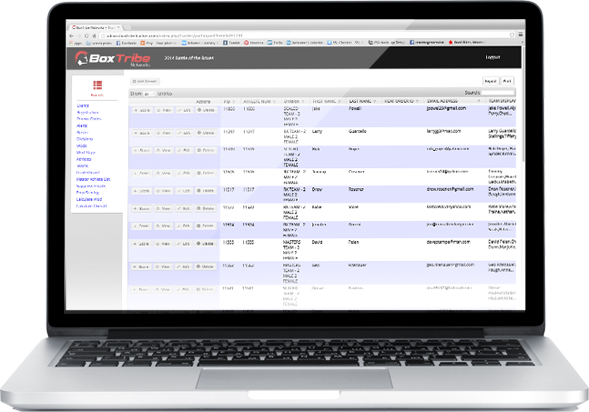Open the Facebook bookmark
This screenshot has height=412, width=589.
[126, 43]
